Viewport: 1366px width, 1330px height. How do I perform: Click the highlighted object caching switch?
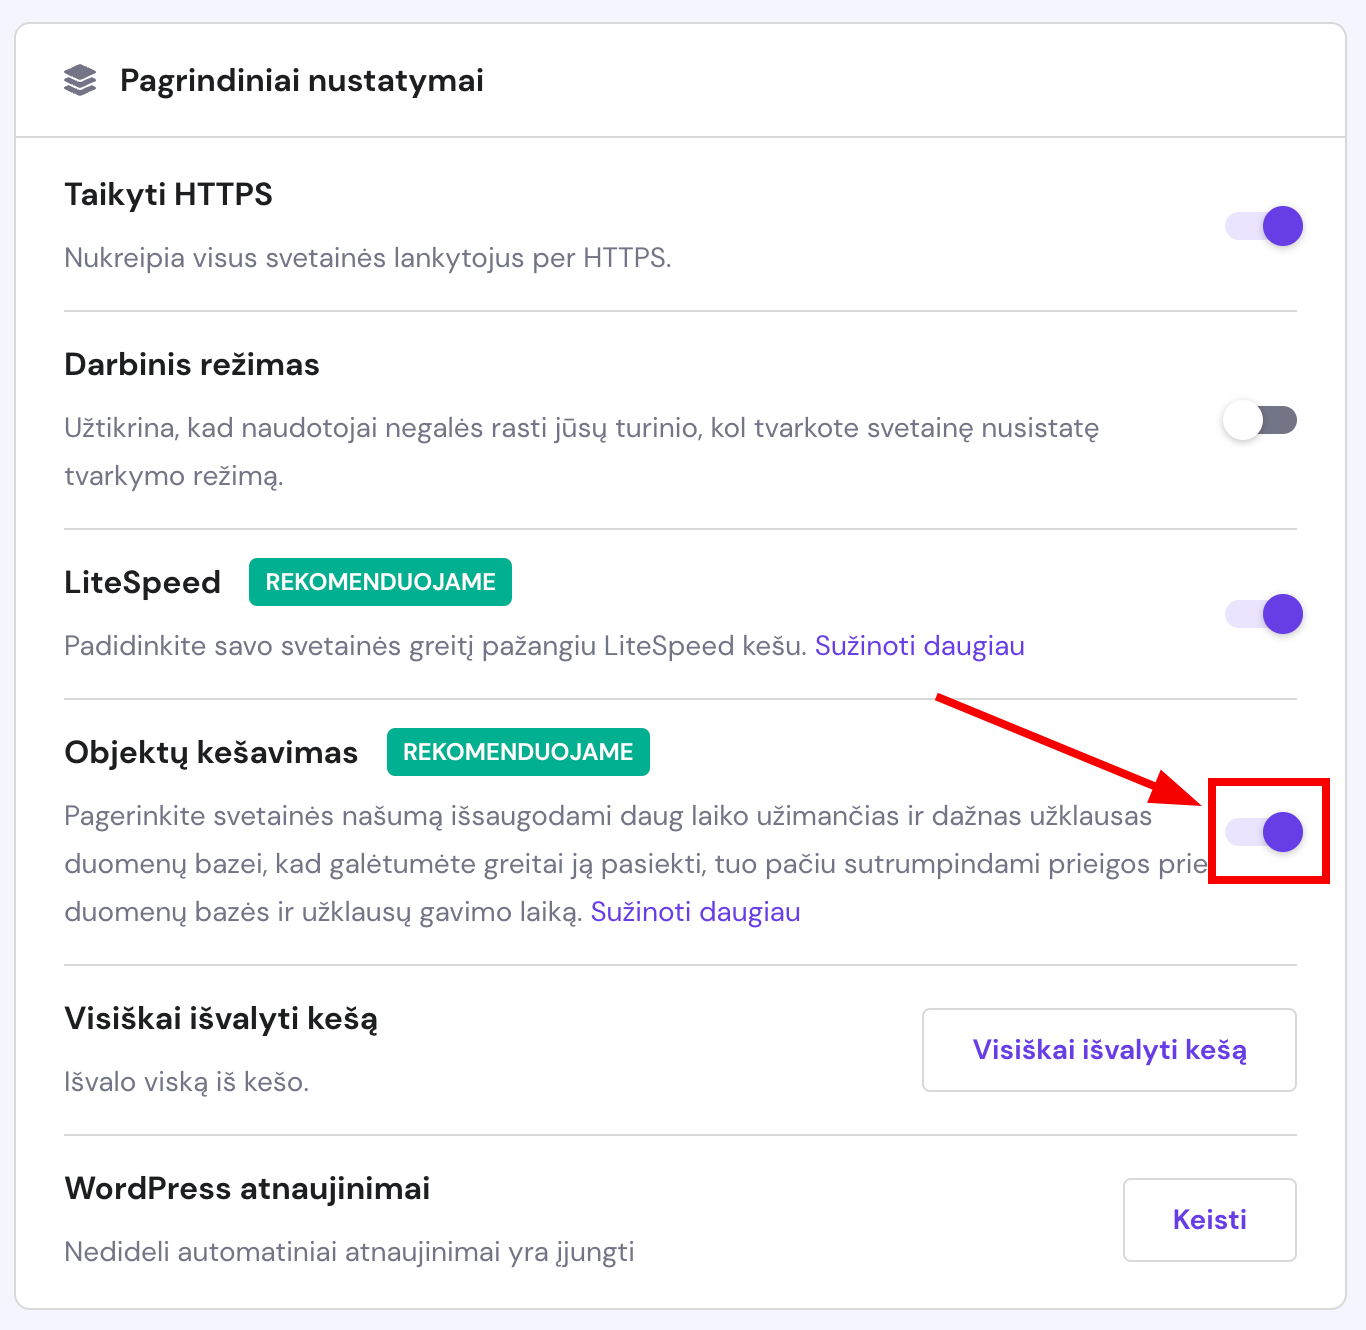click(1266, 831)
